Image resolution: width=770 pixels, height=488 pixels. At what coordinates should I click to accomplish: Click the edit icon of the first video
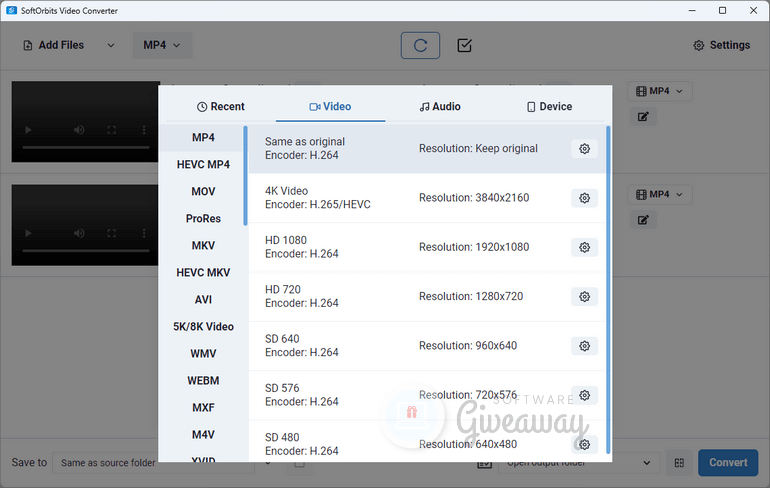click(643, 116)
